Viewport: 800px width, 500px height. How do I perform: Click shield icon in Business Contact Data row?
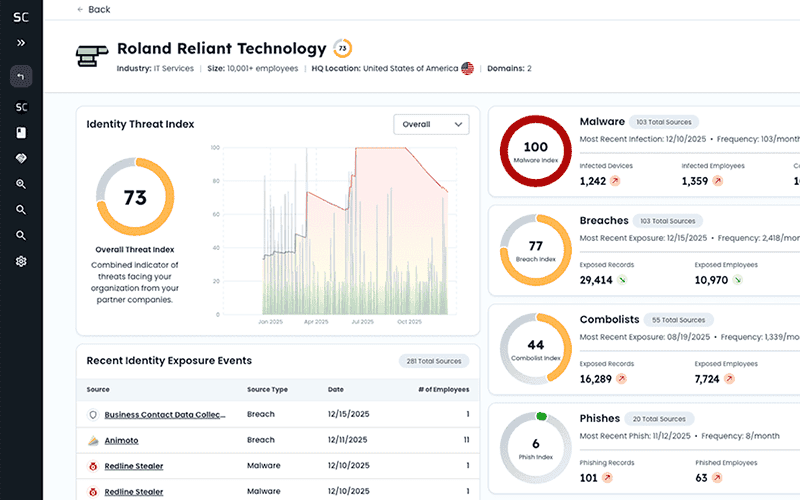(93, 415)
